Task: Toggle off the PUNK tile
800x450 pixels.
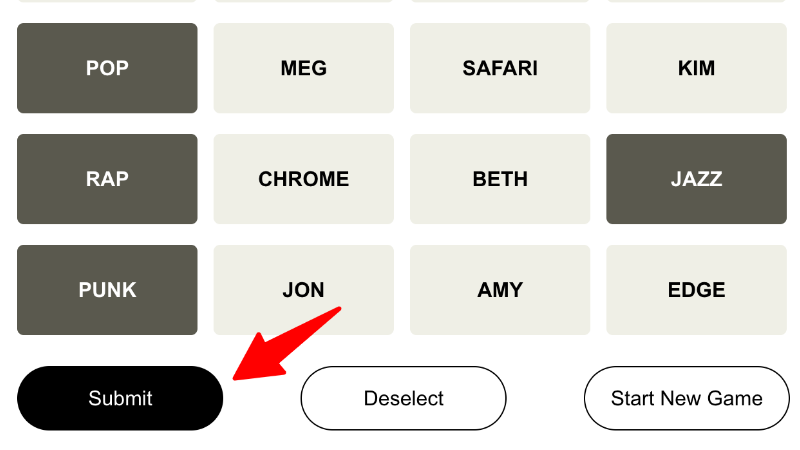Action: [107, 290]
